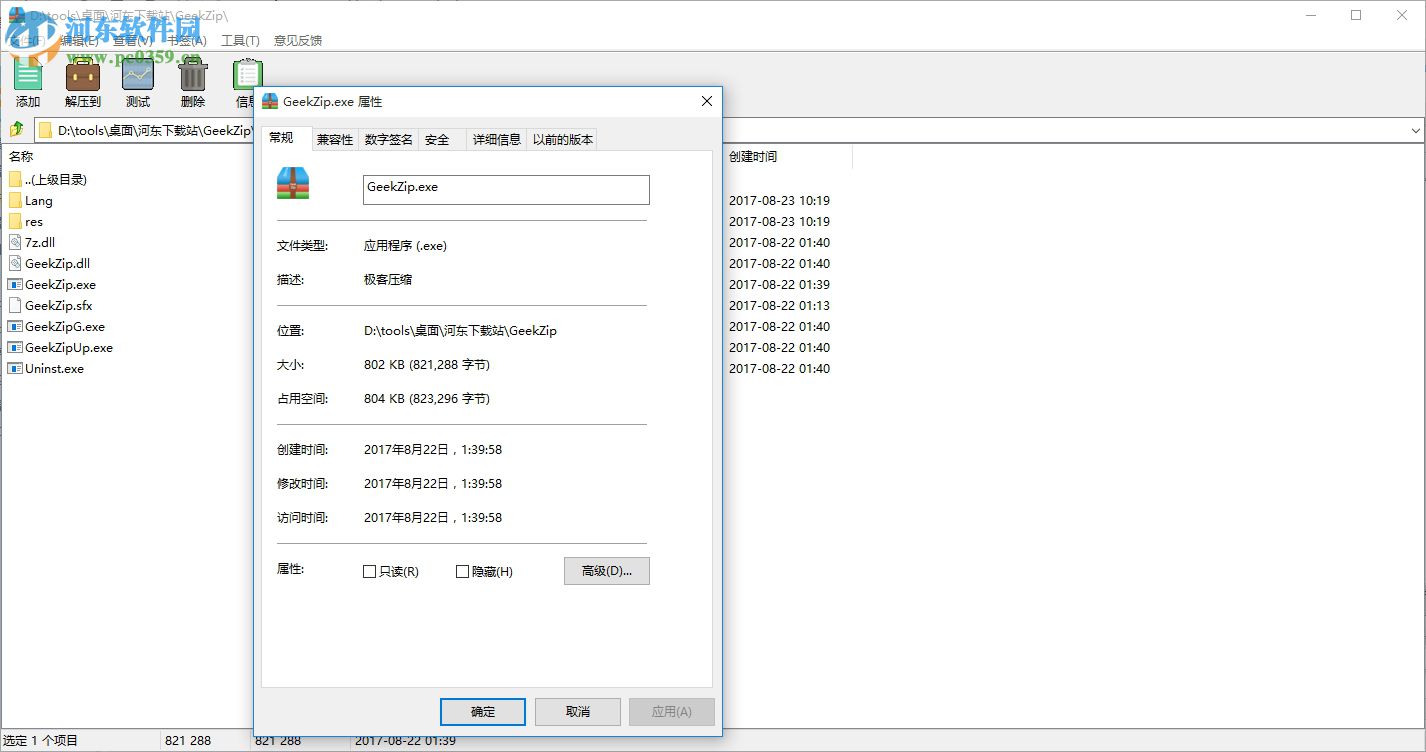Click the go-up-directory arrow icon
Image resolution: width=1426 pixels, height=752 pixels.
(16, 129)
